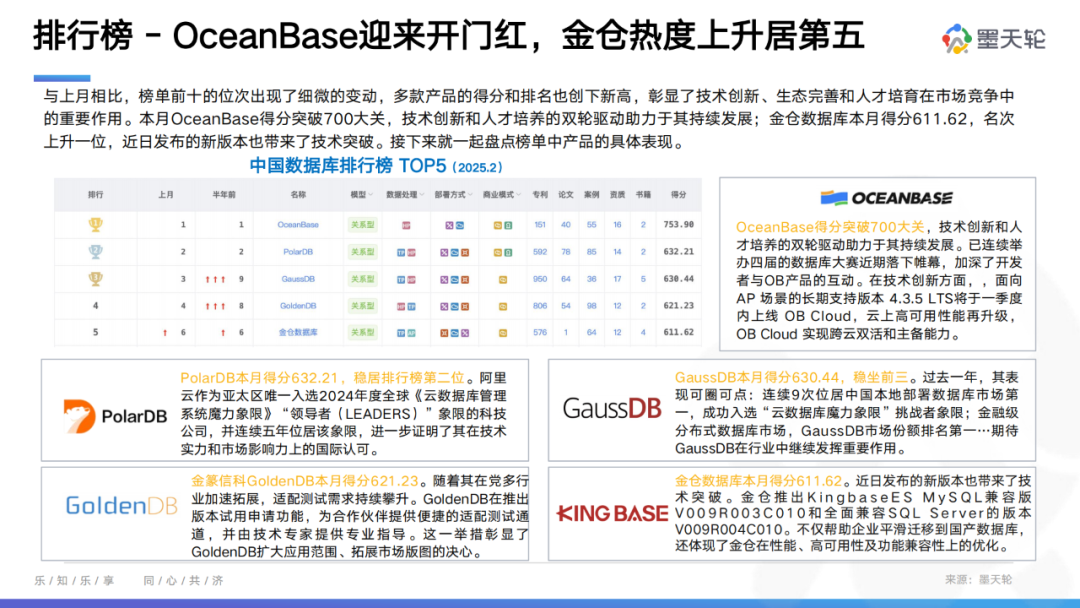
Task: Click the bronze third-place trophy icon
Action: (96, 278)
